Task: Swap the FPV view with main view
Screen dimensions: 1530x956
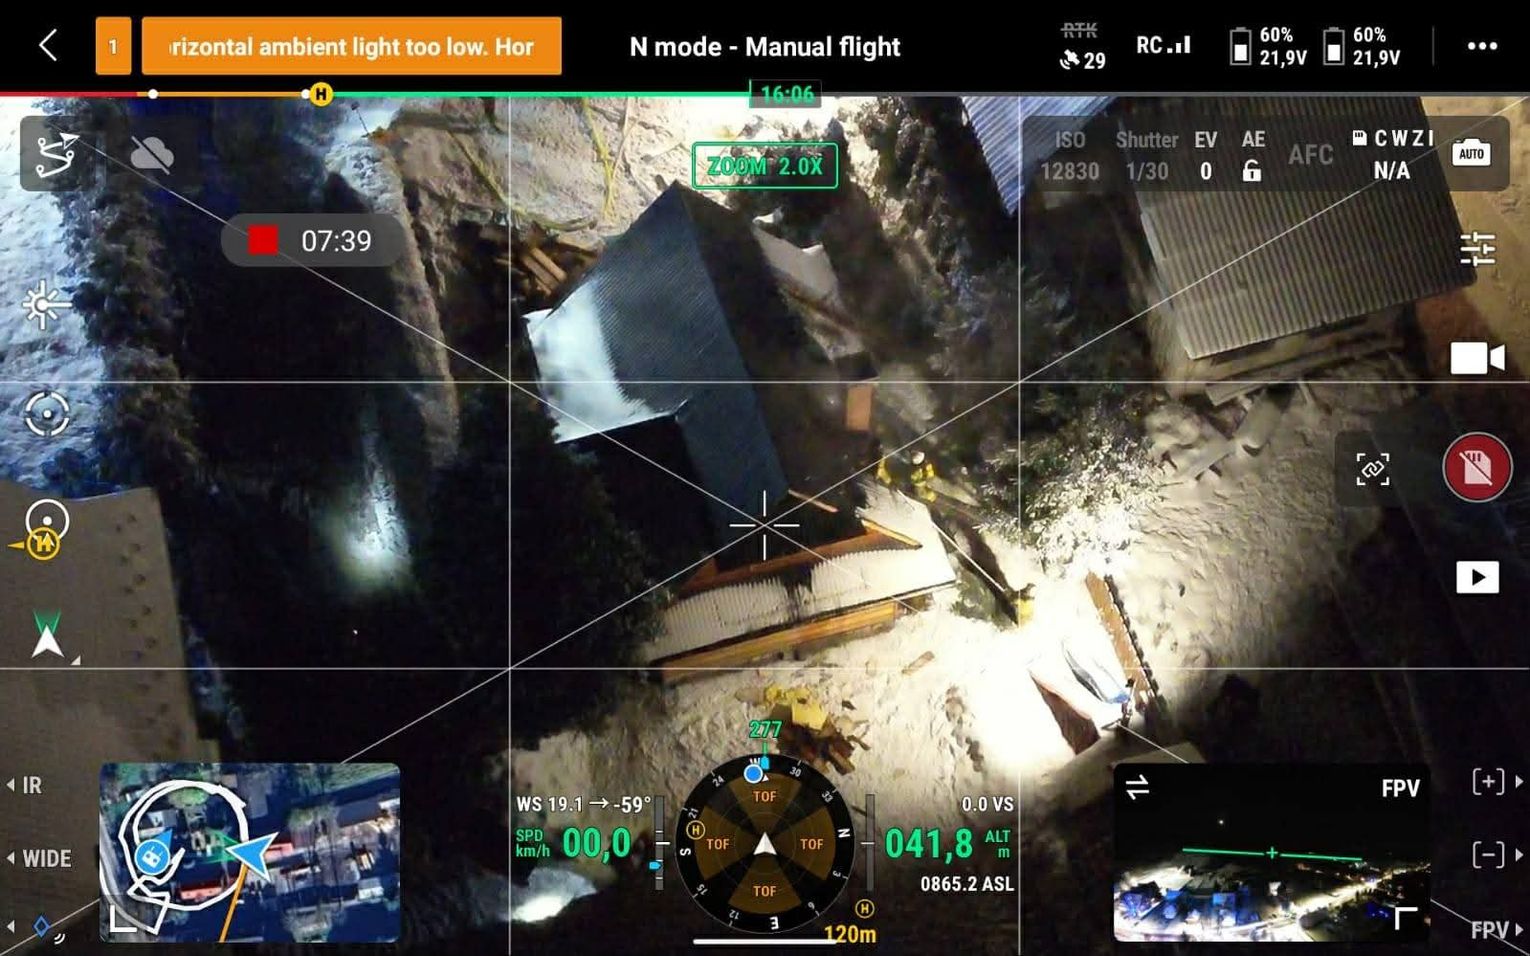Action: (1138, 788)
